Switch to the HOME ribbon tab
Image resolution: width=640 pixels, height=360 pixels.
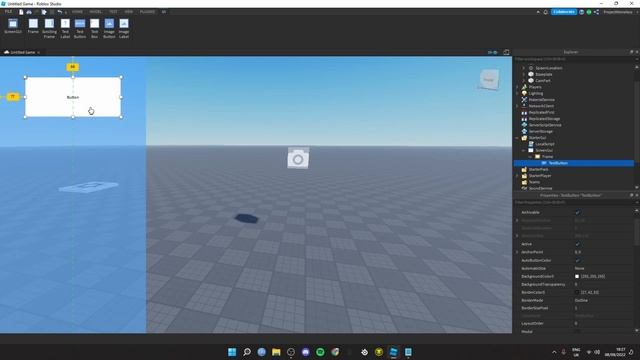click(x=77, y=12)
